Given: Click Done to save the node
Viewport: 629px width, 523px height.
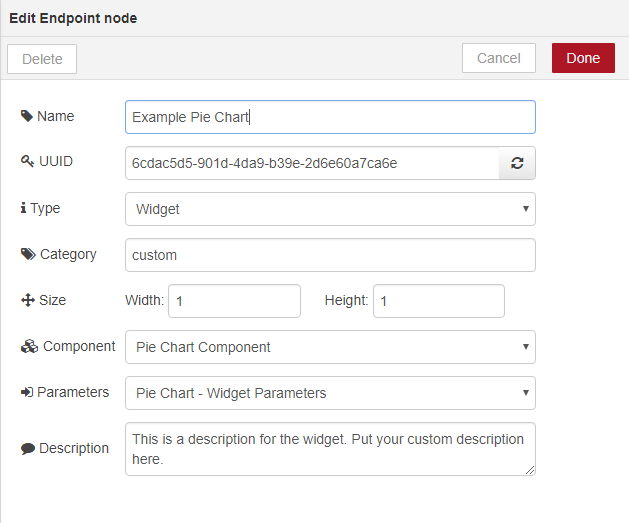Looking at the screenshot, I should click(583, 58).
